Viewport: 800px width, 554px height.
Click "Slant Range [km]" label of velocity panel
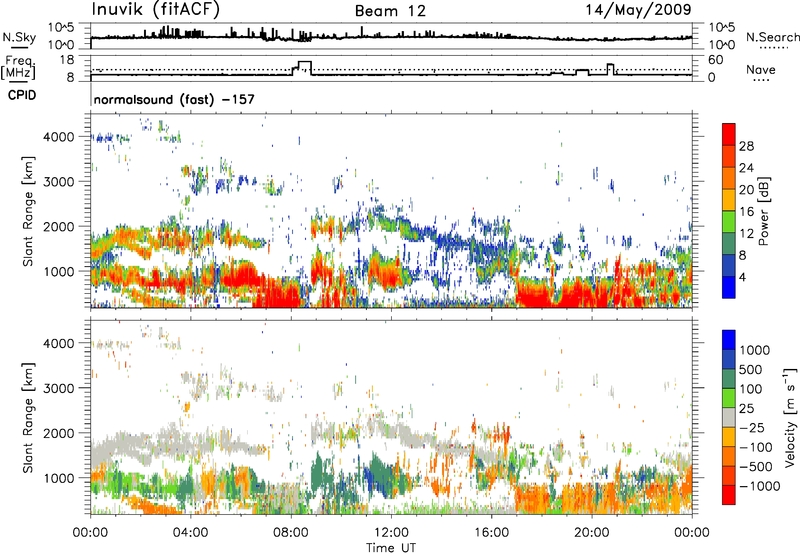pos(28,418)
